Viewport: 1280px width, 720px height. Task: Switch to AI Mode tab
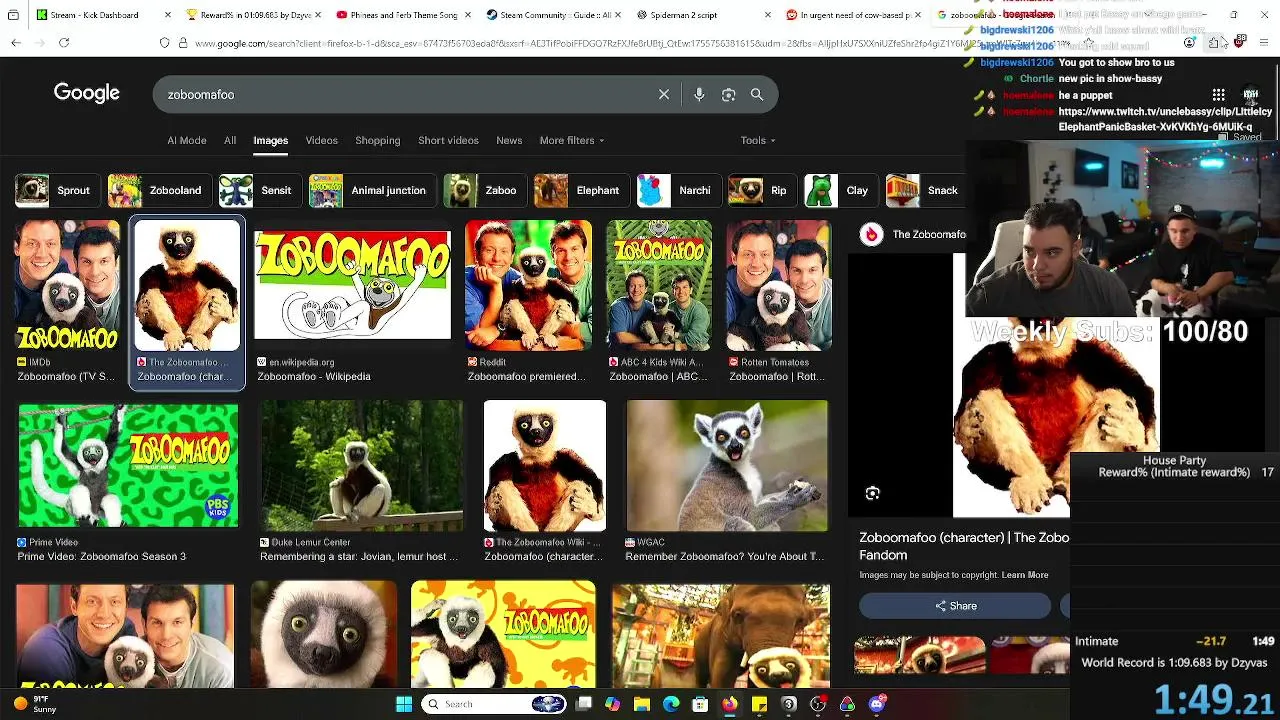tap(186, 140)
